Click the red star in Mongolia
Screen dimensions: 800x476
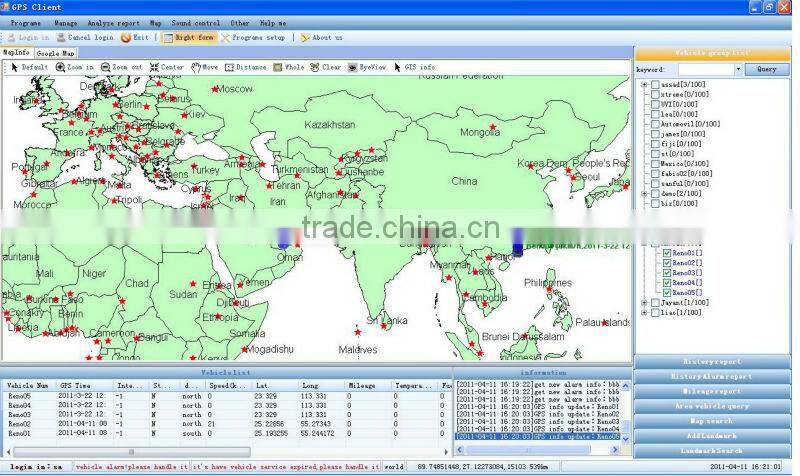(492, 127)
